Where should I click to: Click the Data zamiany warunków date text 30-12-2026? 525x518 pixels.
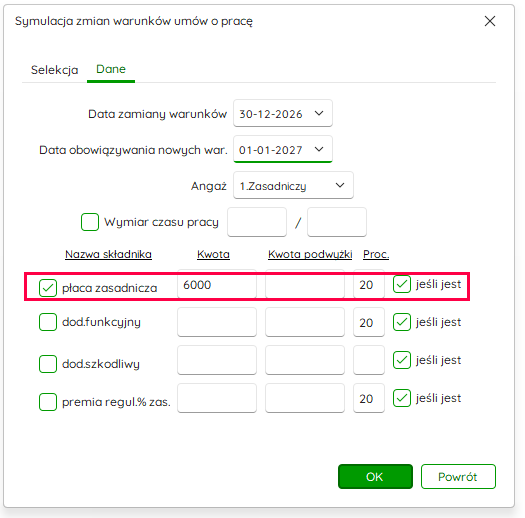271,114
